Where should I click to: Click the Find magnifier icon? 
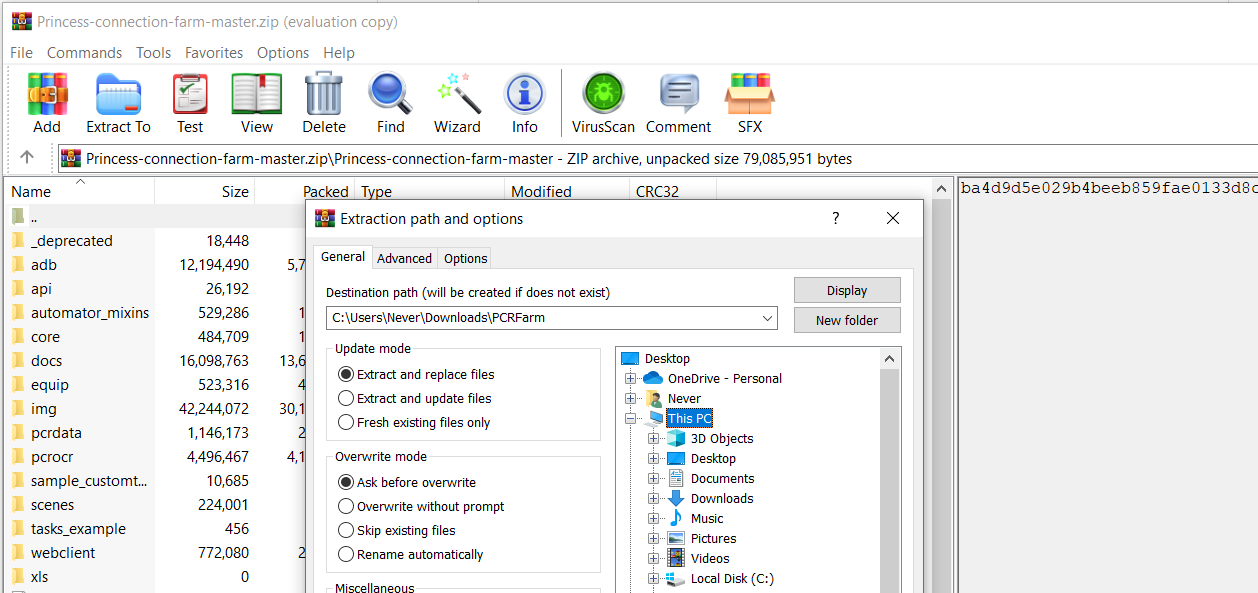391,94
